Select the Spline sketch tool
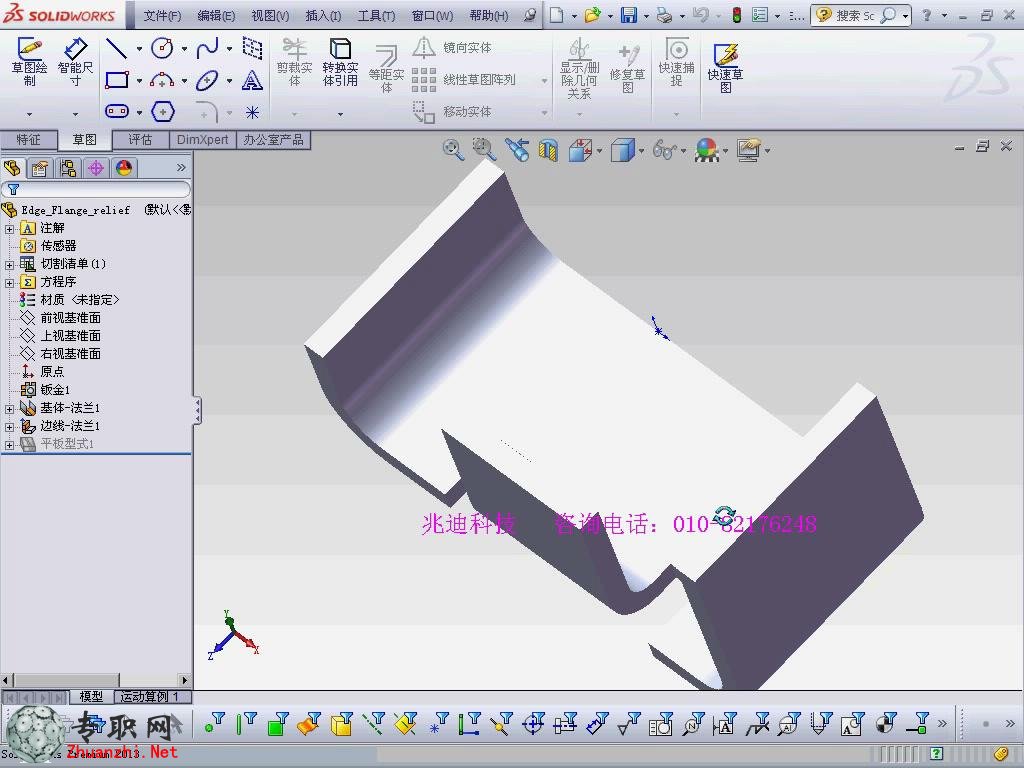Viewport: 1024px width, 768px height. (x=207, y=48)
